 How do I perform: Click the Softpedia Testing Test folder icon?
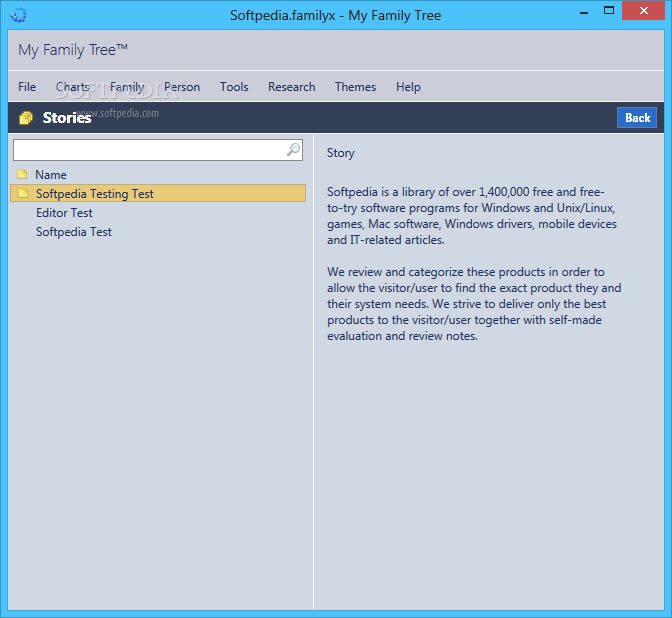coord(23,193)
